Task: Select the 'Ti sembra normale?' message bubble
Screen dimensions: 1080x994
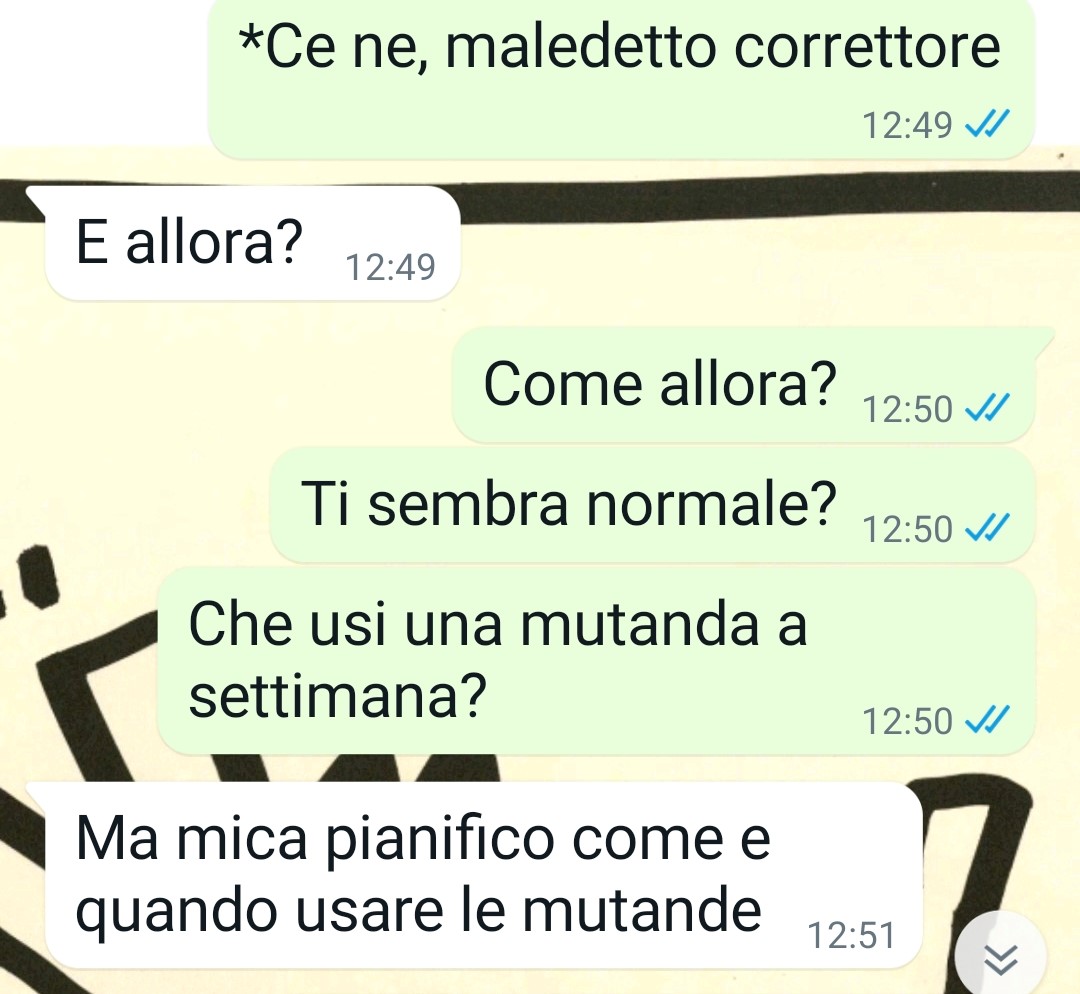Action: (x=652, y=505)
